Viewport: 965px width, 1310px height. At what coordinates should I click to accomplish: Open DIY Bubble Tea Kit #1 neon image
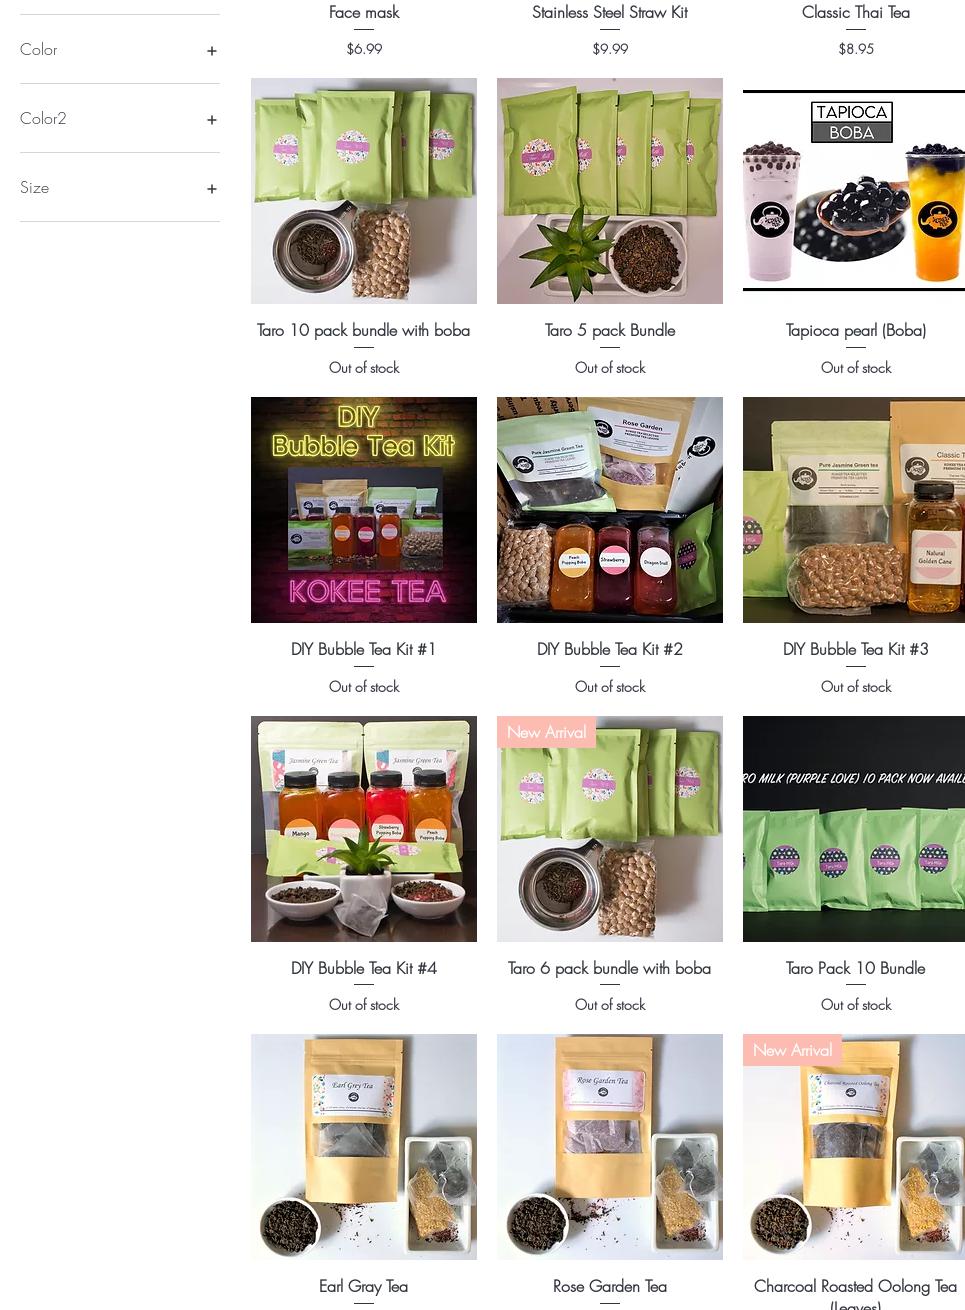(x=364, y=510)
